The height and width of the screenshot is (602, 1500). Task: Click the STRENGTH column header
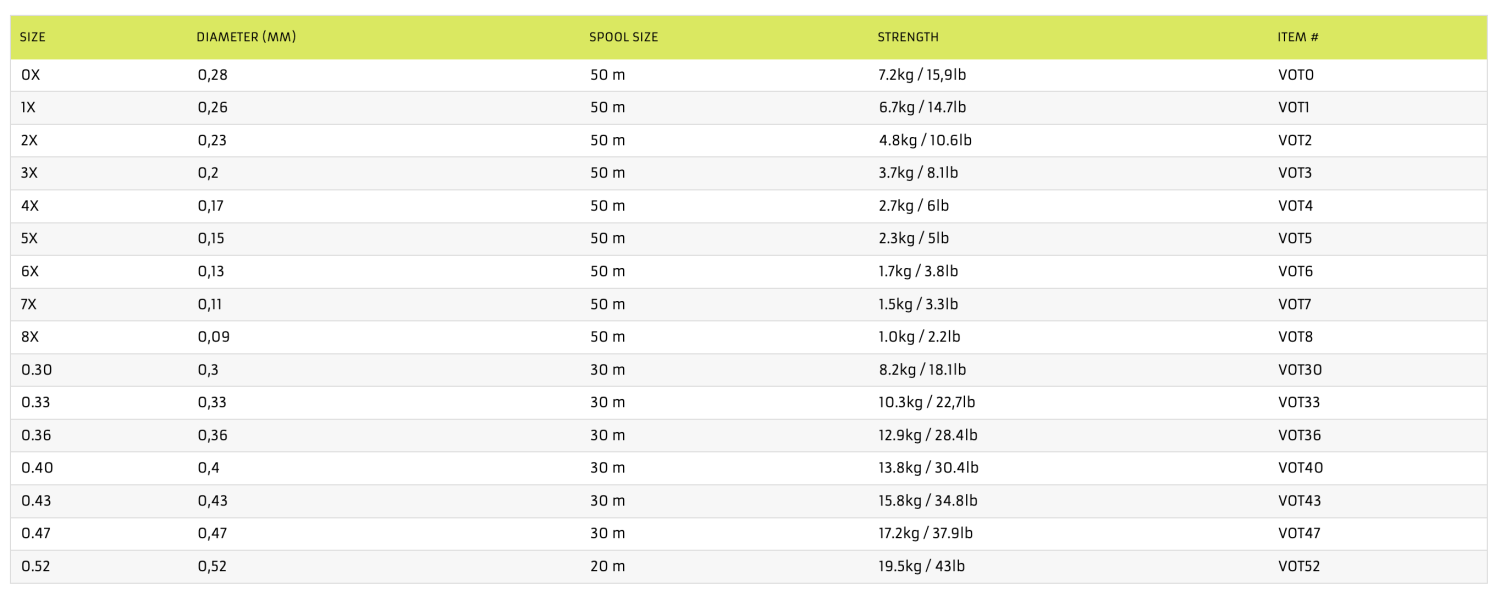tap(908, 37)
